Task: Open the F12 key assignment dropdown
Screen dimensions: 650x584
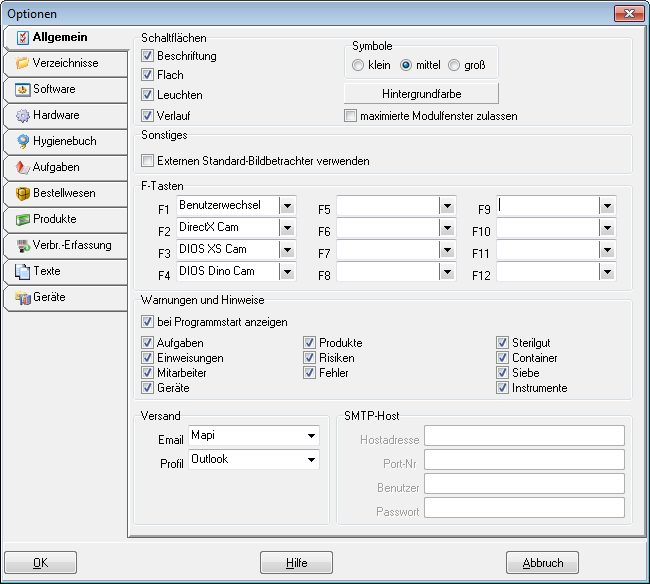Action: pyautogui.click(x=607, y=272)
